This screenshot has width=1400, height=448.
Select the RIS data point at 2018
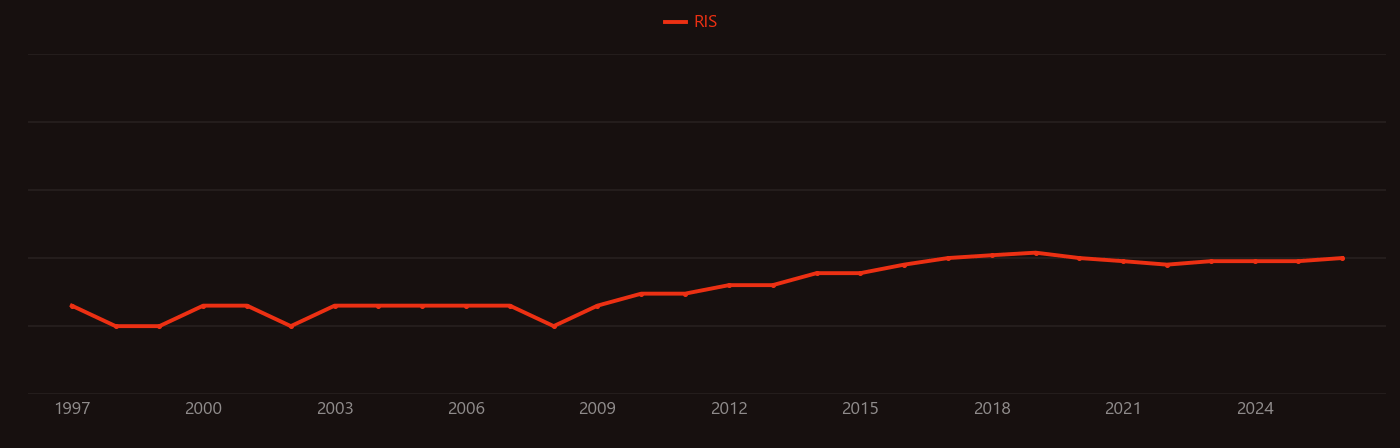point(992,255)
